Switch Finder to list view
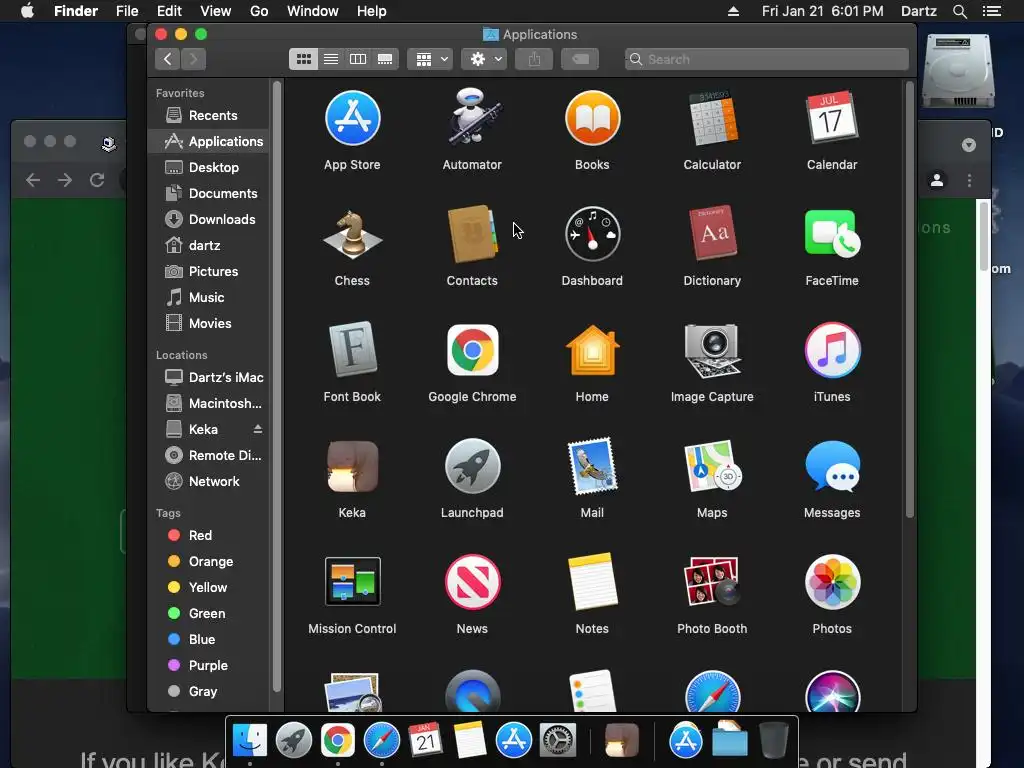The width and height of the screenshot is (1024, 768). point(331,59)
